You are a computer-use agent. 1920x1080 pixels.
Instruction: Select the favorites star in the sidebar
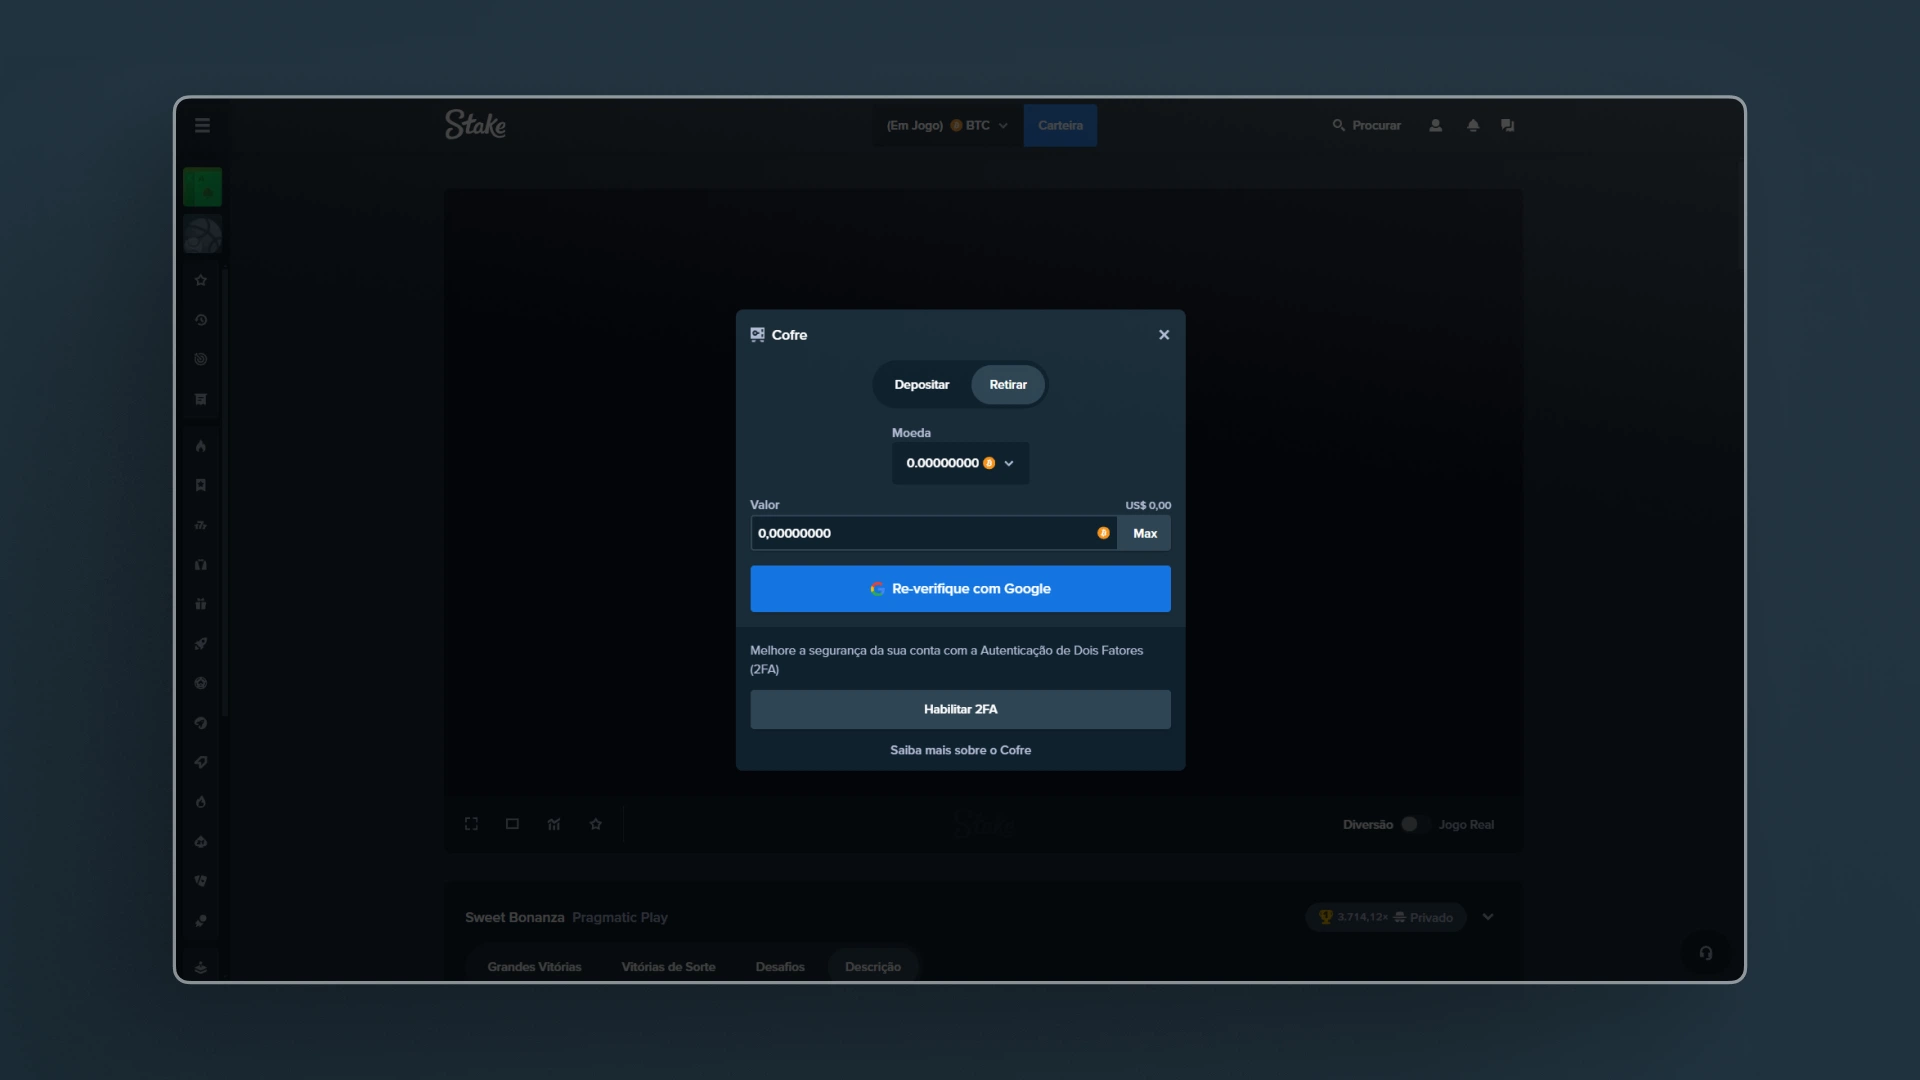tap(201, 281)
